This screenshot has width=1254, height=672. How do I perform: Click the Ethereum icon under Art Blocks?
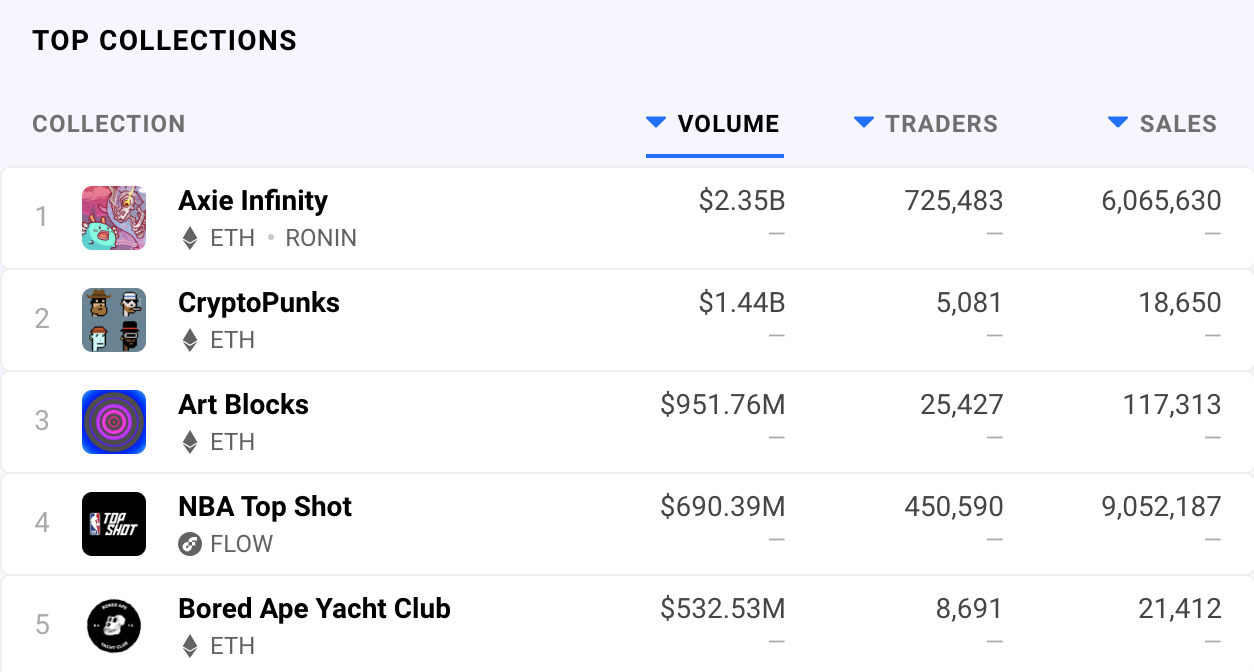(x=190, y=443)
